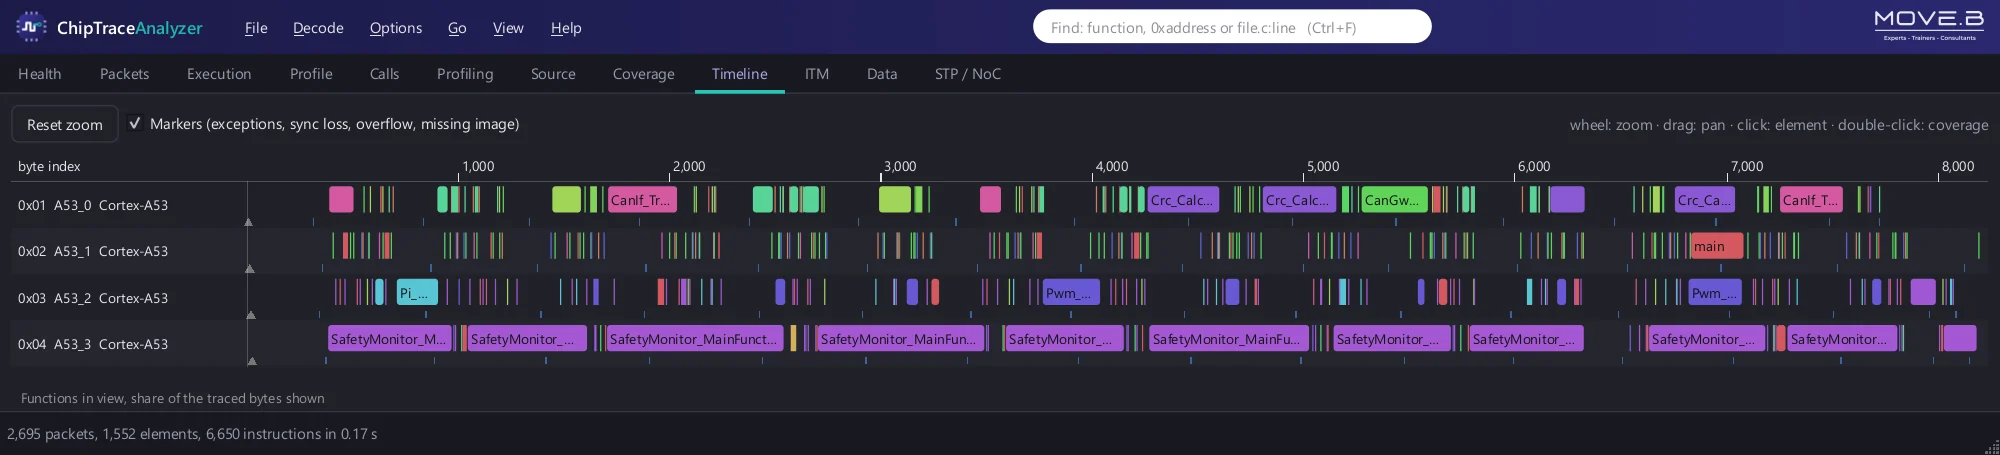Click the 0x04 A53_3 Cortex-A53 row label
The width and height of the screenshot is (2000, 455).
(x=93, y=344)
